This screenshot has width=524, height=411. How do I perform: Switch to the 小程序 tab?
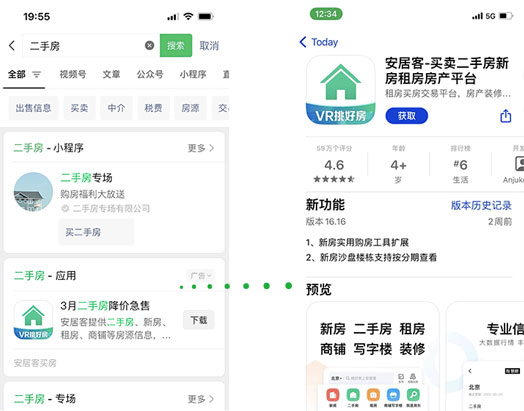[193, 74]
